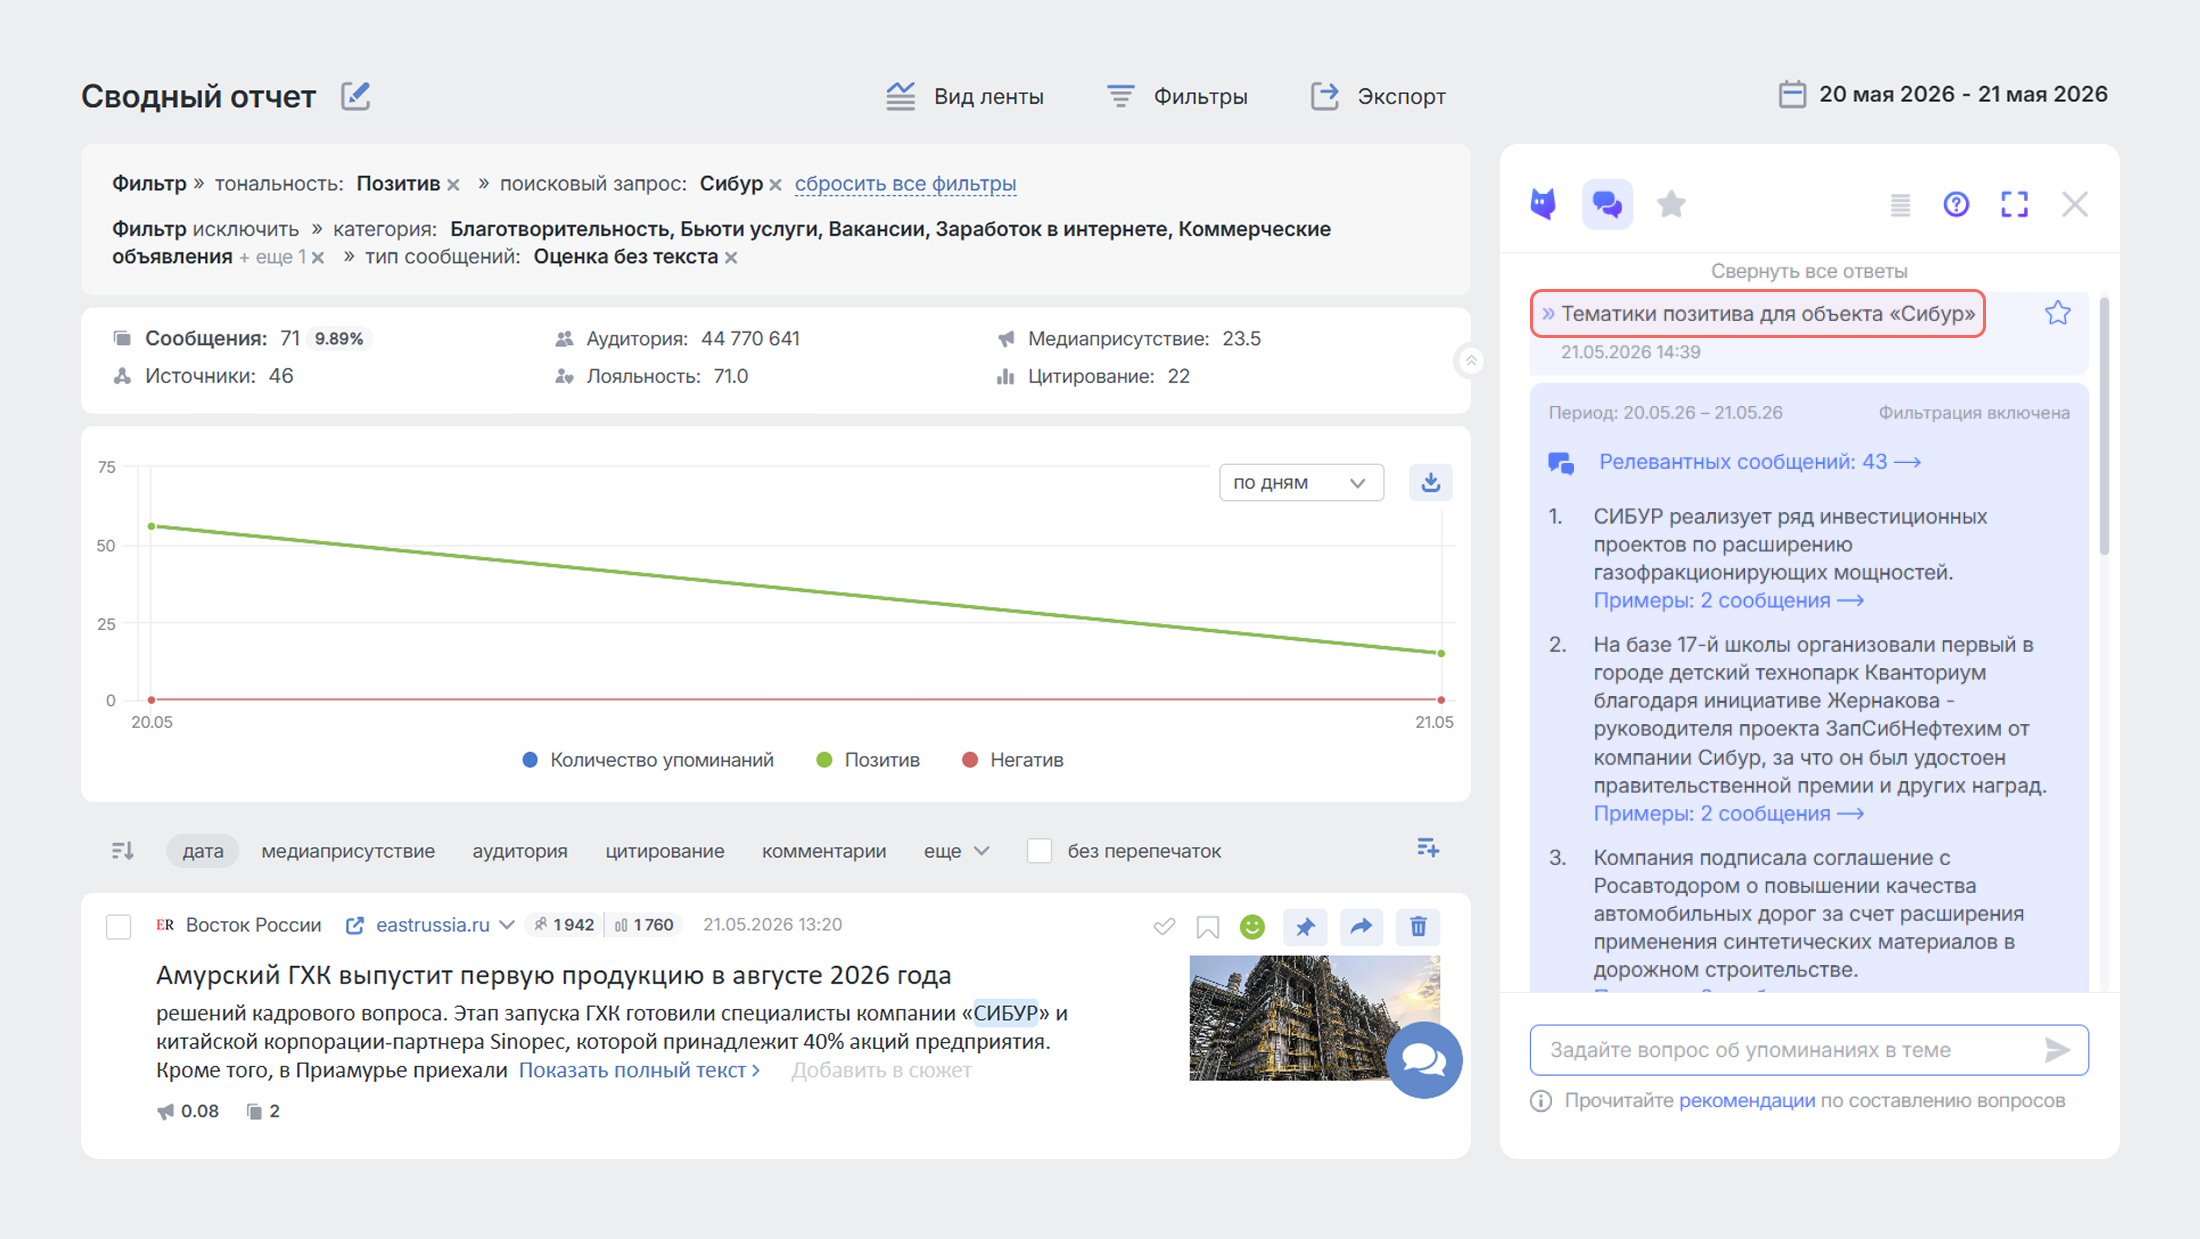Screen dimensions: 2200x1239
Task: Click Показать полный текст link
Action: (640, 1070)
